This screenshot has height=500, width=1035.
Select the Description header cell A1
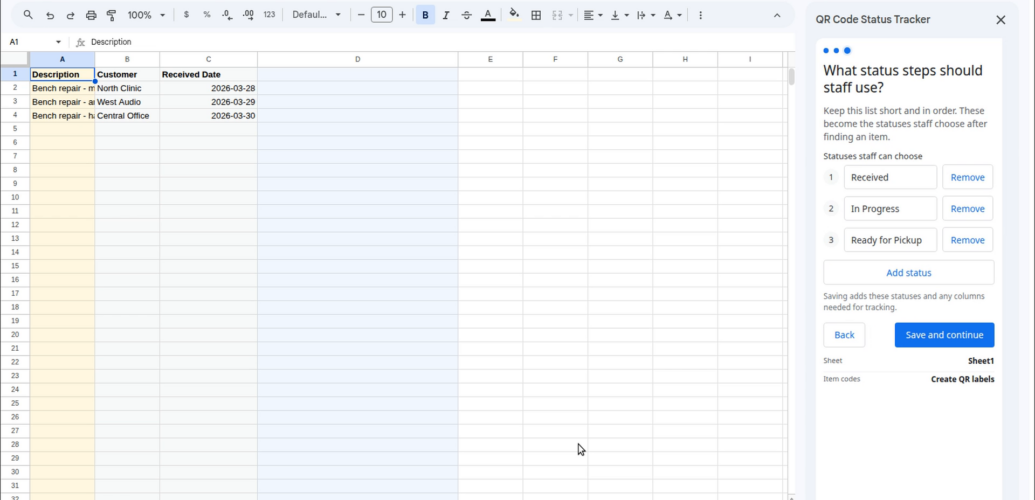tap(62, 74)
